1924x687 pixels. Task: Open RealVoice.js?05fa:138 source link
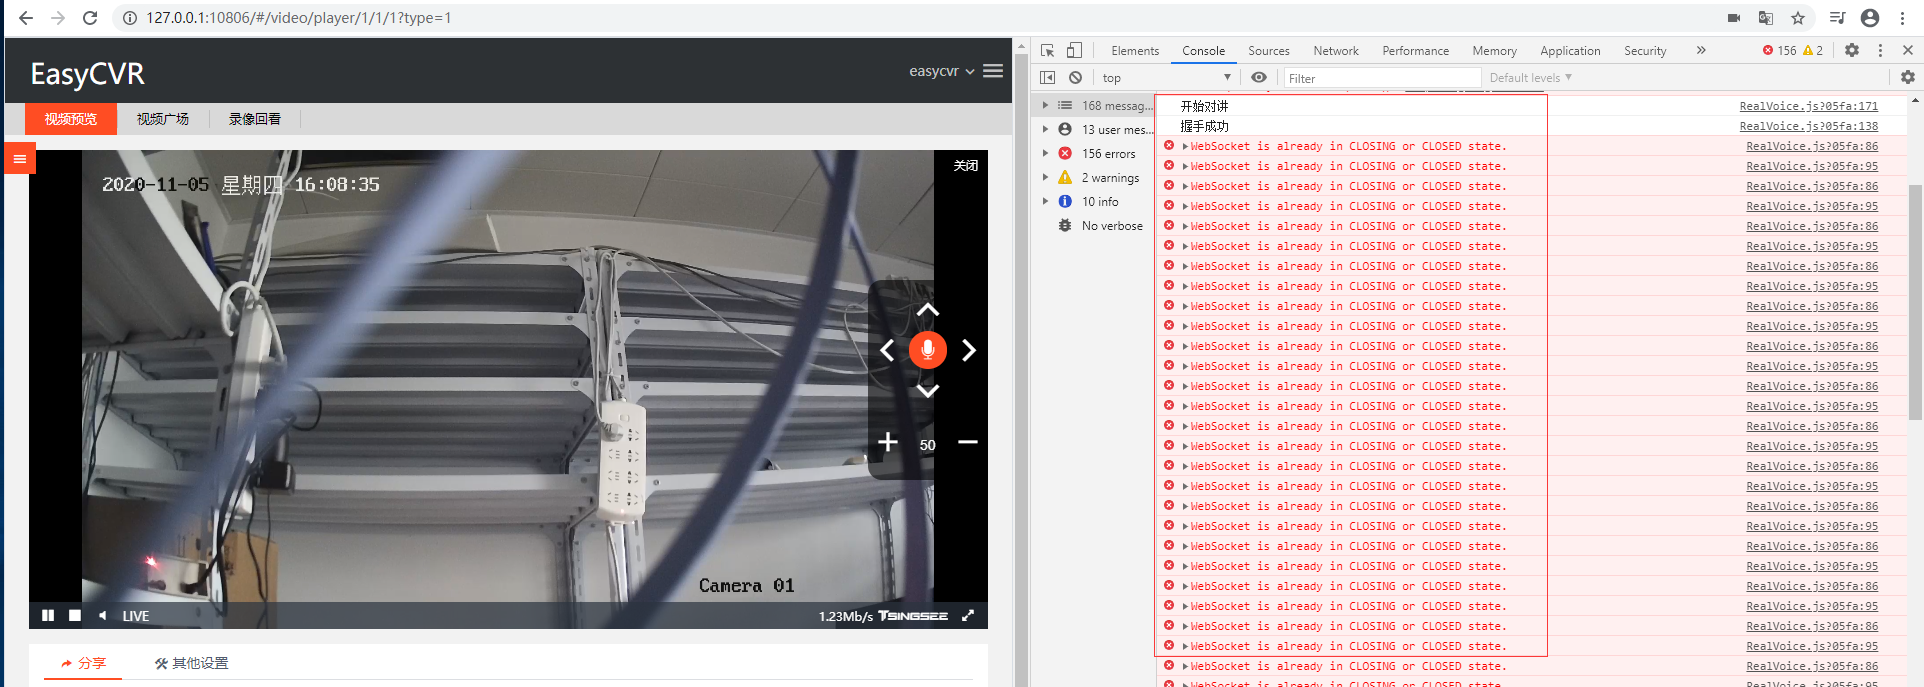coord(1808,126)
